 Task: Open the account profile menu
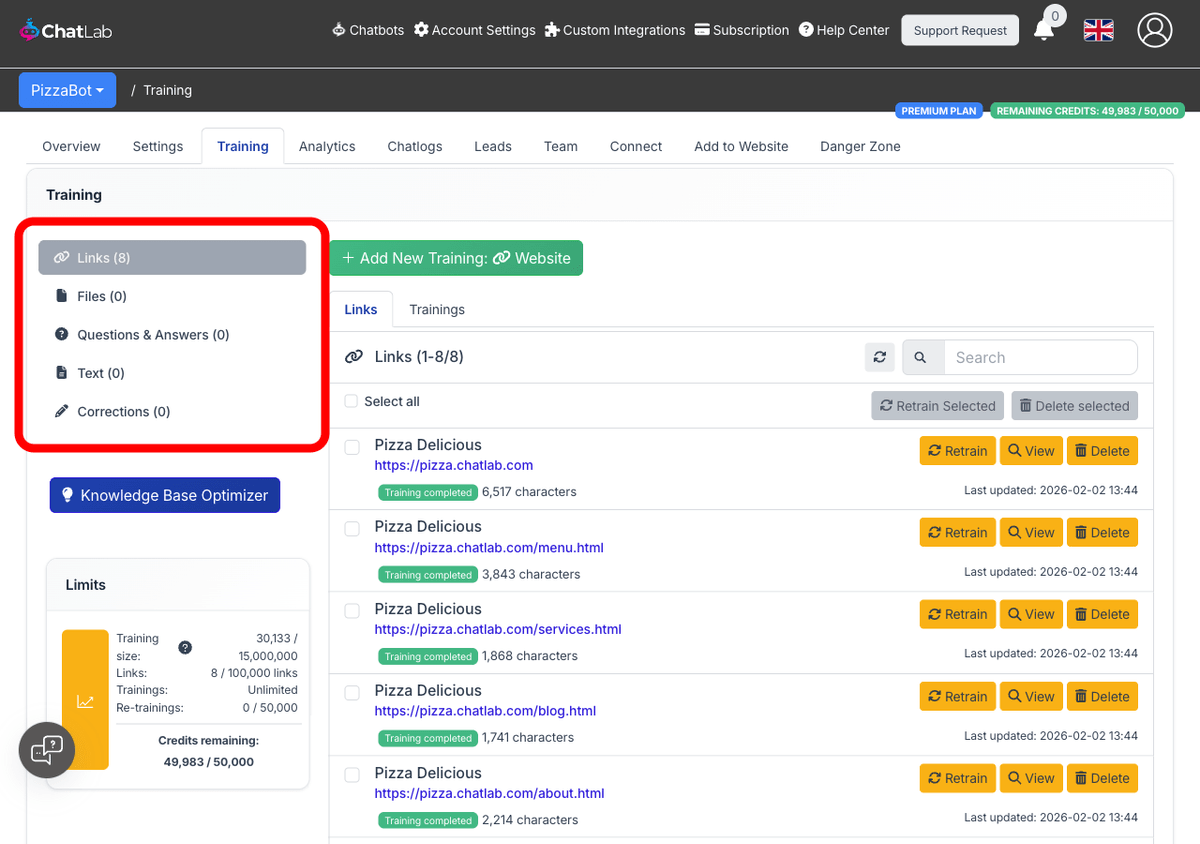tap(1154, 30)
